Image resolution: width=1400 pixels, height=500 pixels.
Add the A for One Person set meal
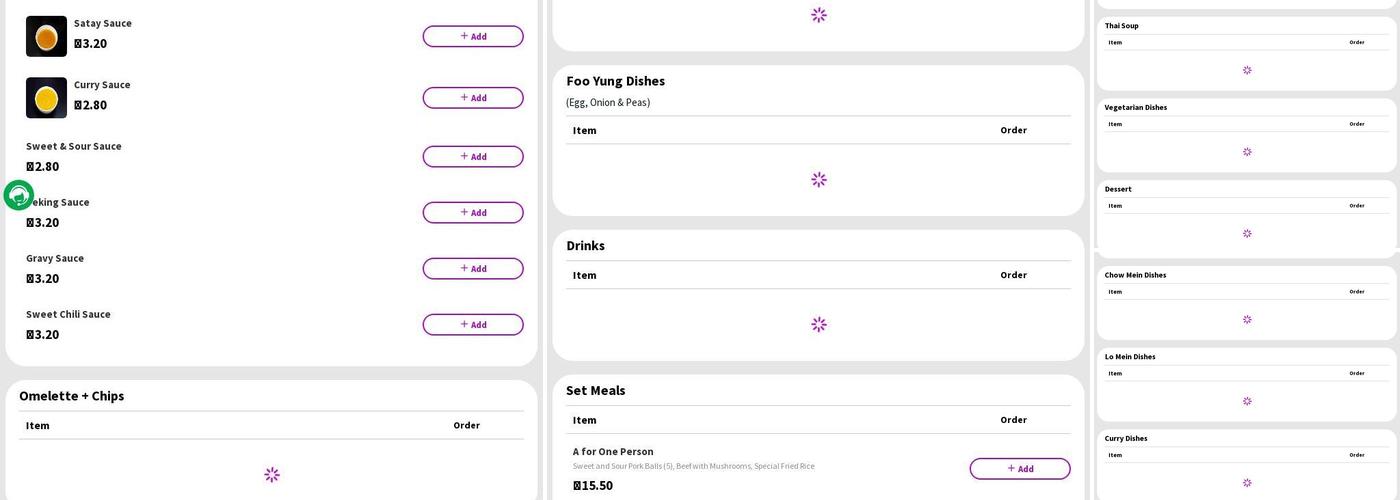tap(1019, 469)
